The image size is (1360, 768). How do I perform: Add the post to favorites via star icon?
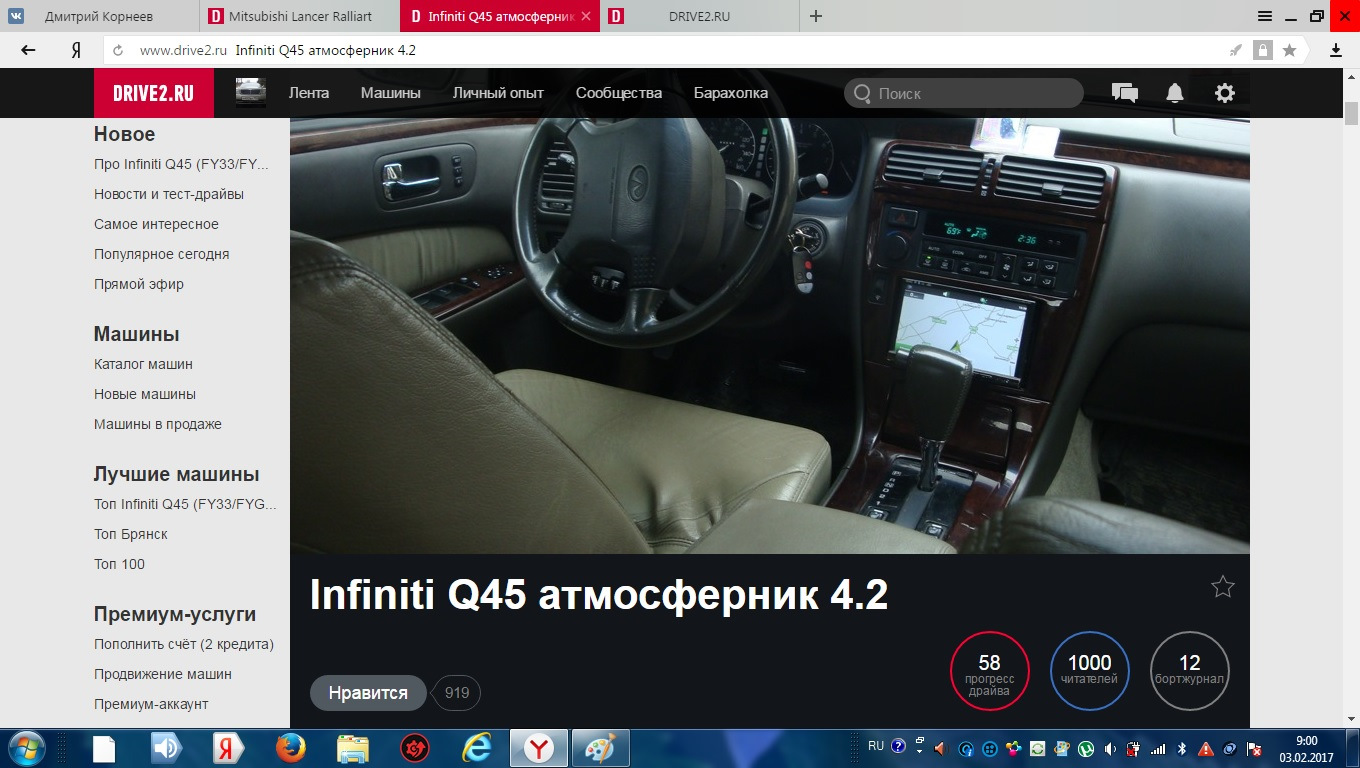pyautogui.click(x=1222, y=589)
